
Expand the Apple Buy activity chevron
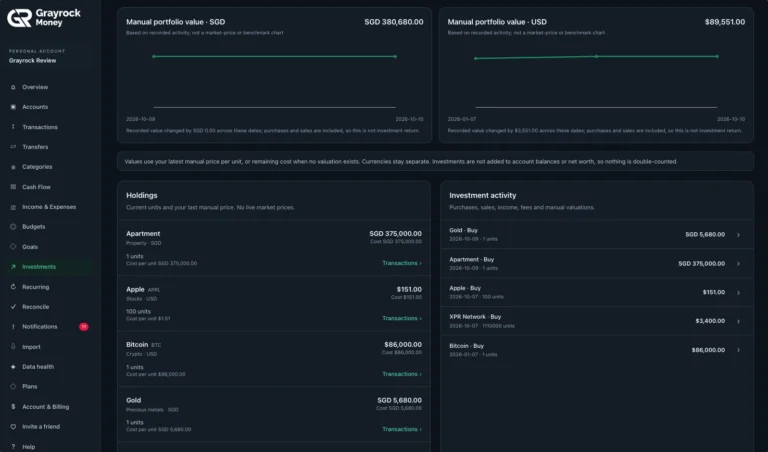[x=738, y=293]
